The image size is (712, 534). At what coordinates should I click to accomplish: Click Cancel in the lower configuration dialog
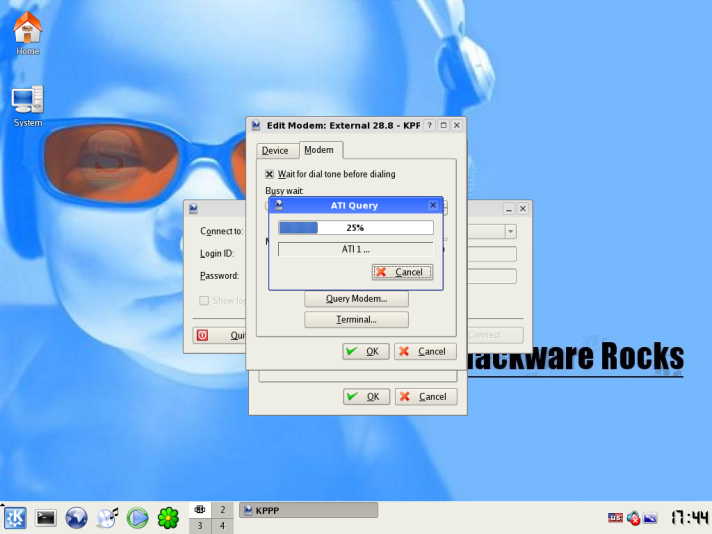[426, 397]
